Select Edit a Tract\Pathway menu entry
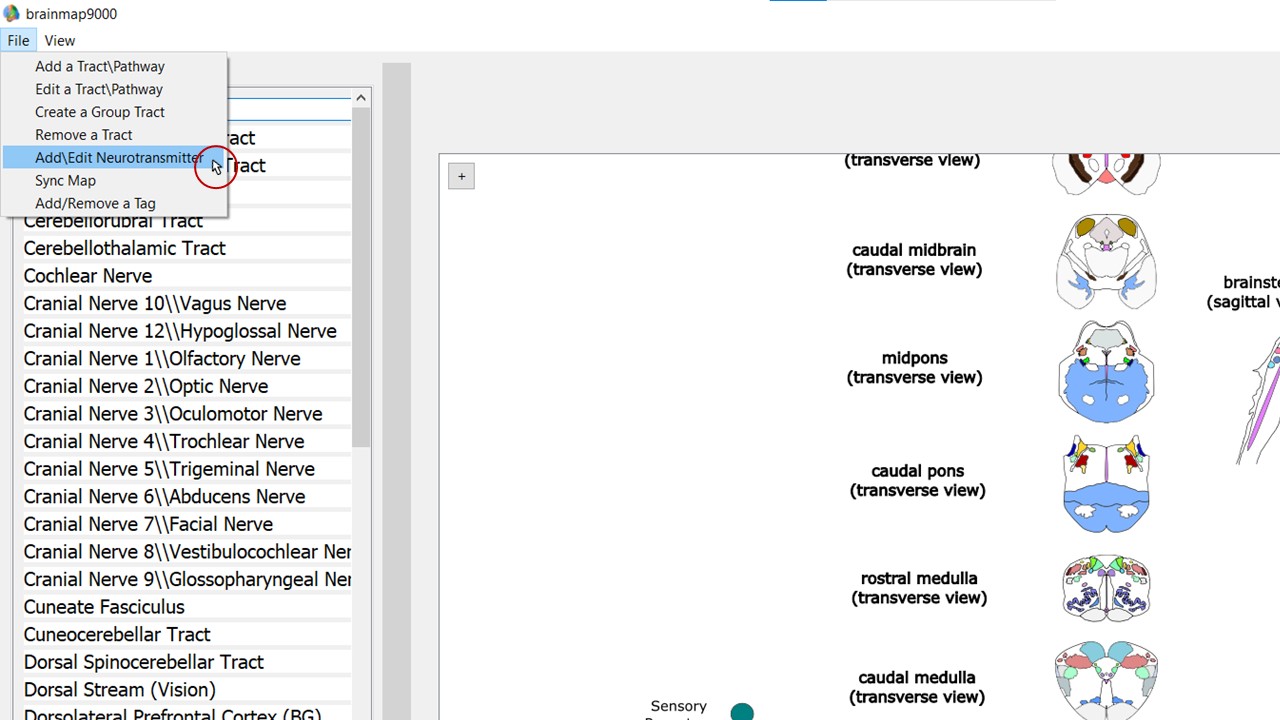The image size is (1280, 720). (99, 89)
